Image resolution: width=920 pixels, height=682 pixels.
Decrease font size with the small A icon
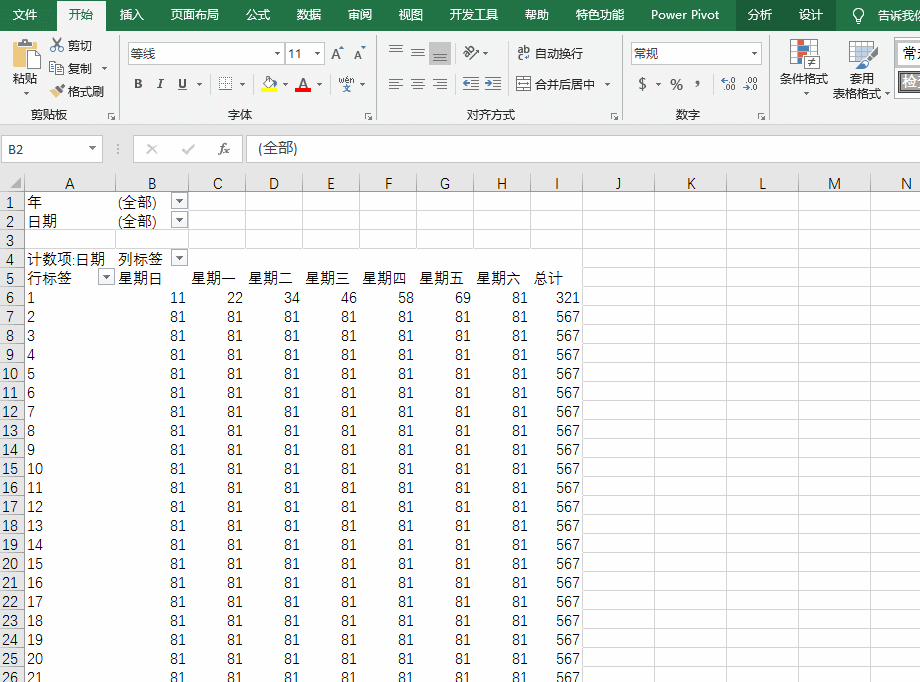pyautogui.click(x=359, y=54)
